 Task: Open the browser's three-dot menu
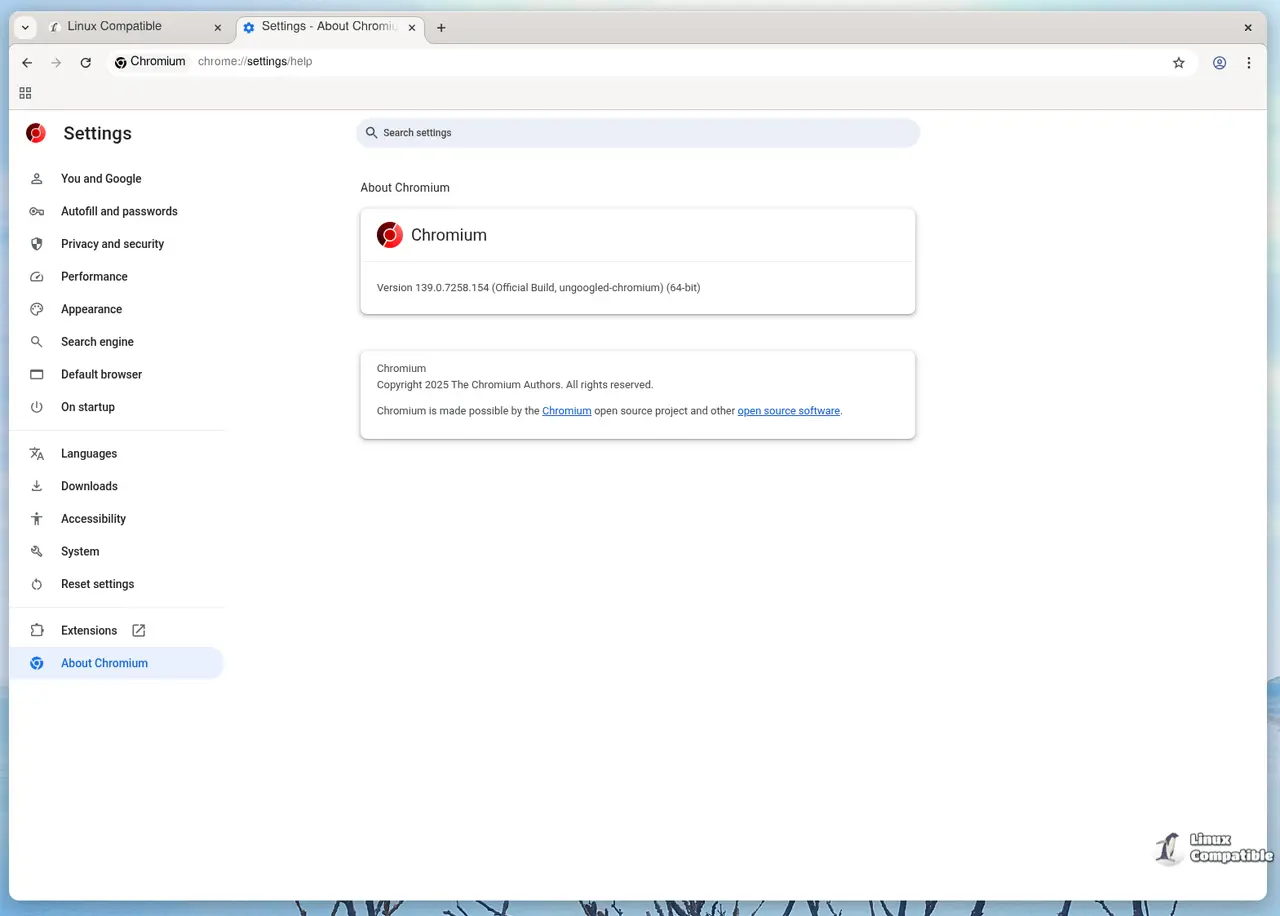click(x=1249, y=62)
